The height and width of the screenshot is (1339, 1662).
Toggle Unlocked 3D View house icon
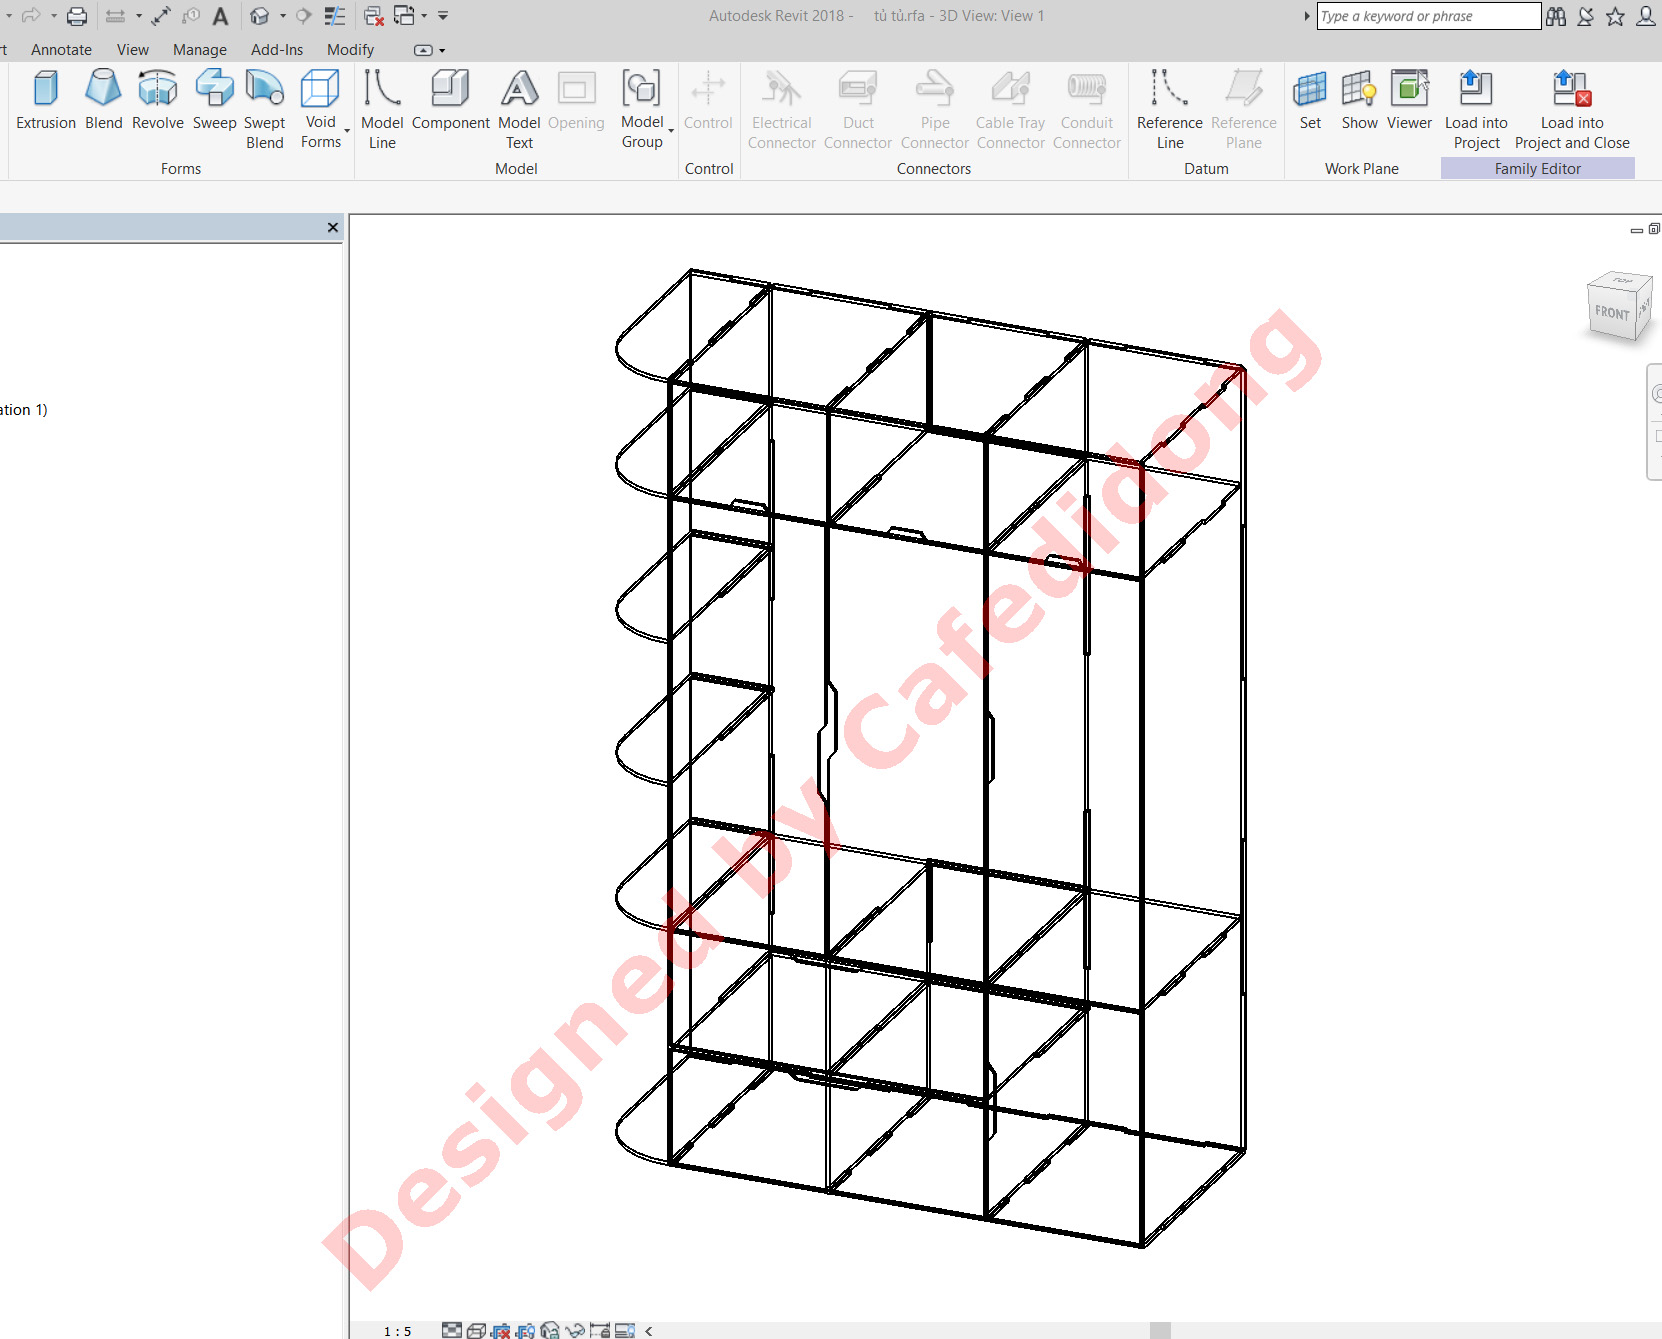(x=549, y=1331)
